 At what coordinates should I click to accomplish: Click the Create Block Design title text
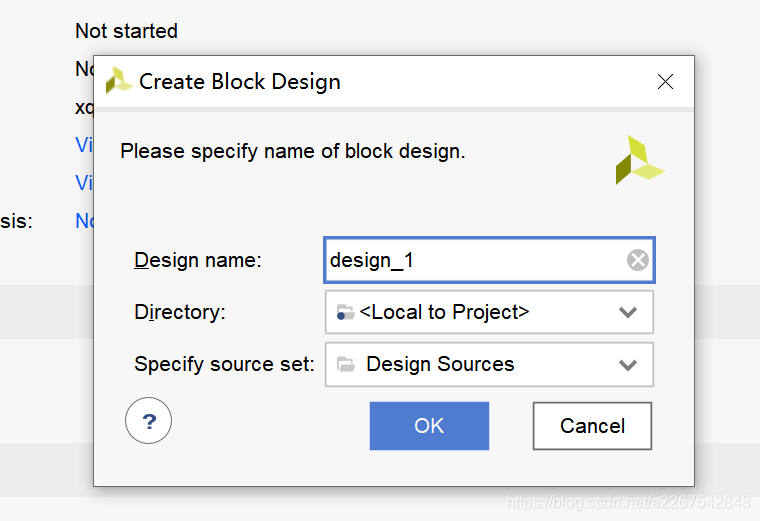pyautogui.click(x=240, y=82)
